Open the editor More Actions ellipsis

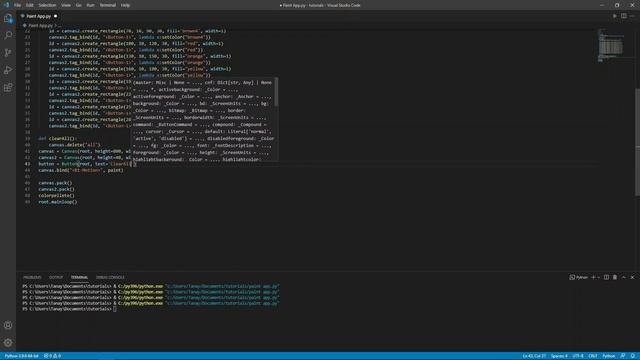(632, 16)
